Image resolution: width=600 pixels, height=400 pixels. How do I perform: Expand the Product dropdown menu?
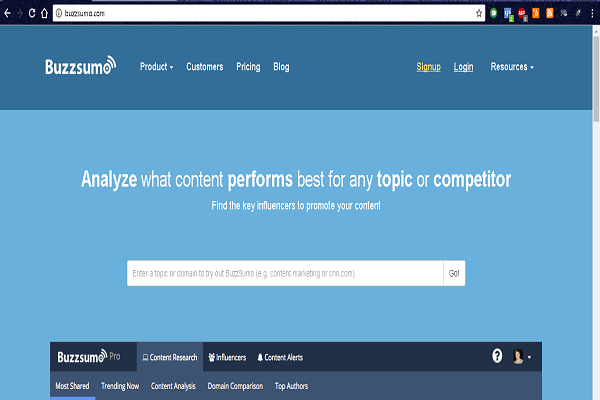[x=157, y=67]
